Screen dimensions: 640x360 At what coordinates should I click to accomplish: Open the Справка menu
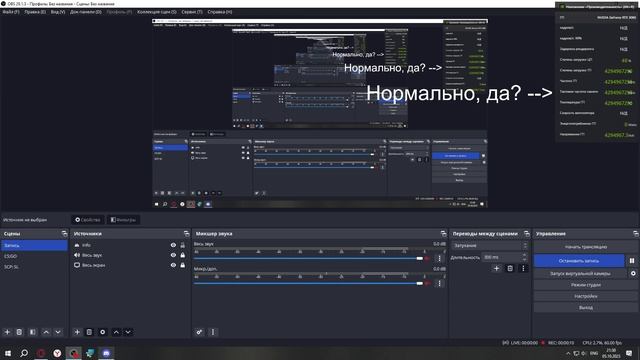(220, 12)
